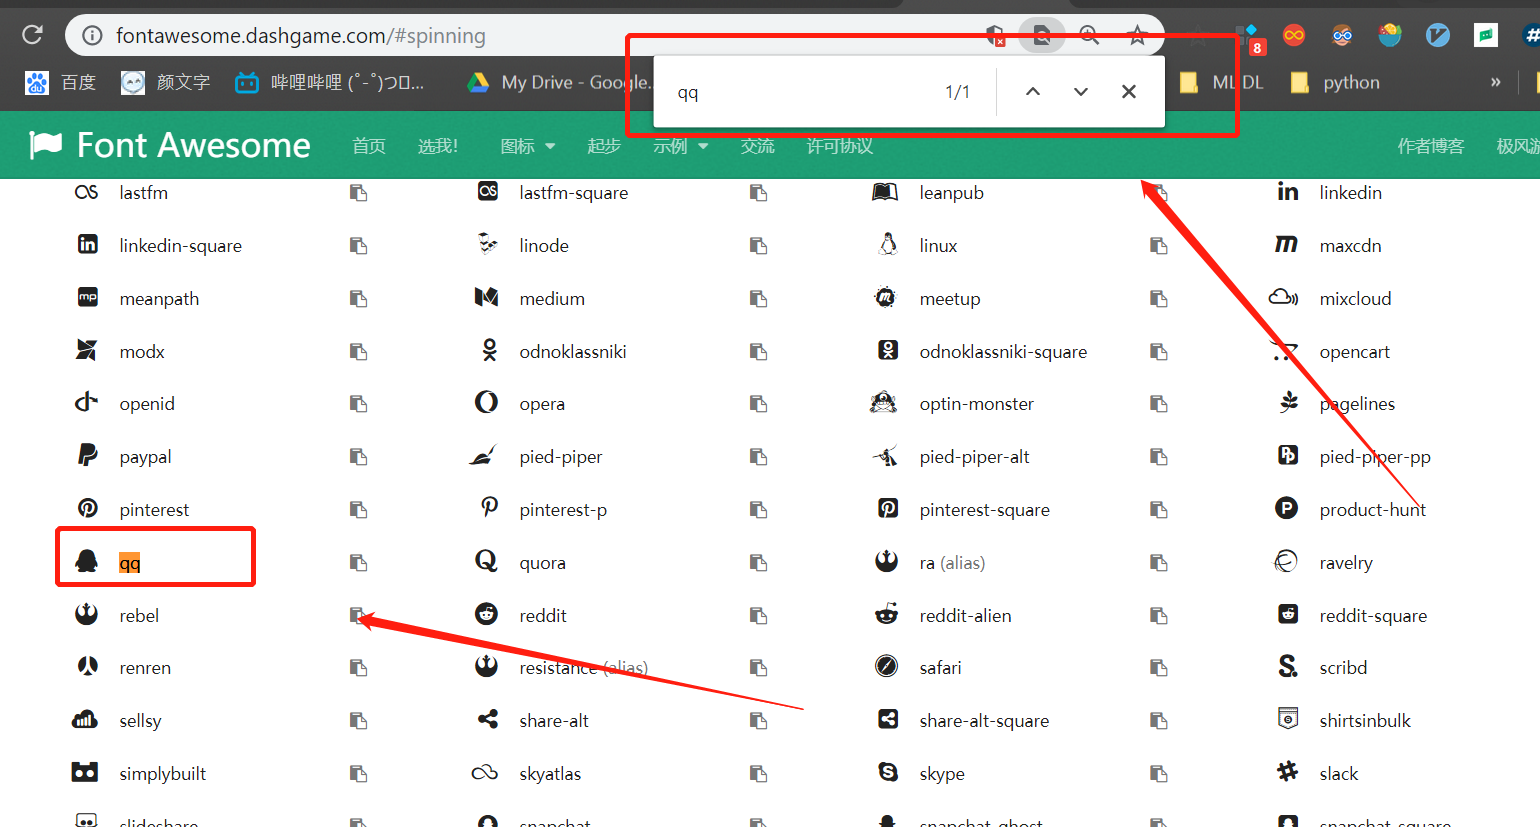1540x827 pixels.
Task: Open the 哔哩哔哩 bookmark
Action: (330, 82)
